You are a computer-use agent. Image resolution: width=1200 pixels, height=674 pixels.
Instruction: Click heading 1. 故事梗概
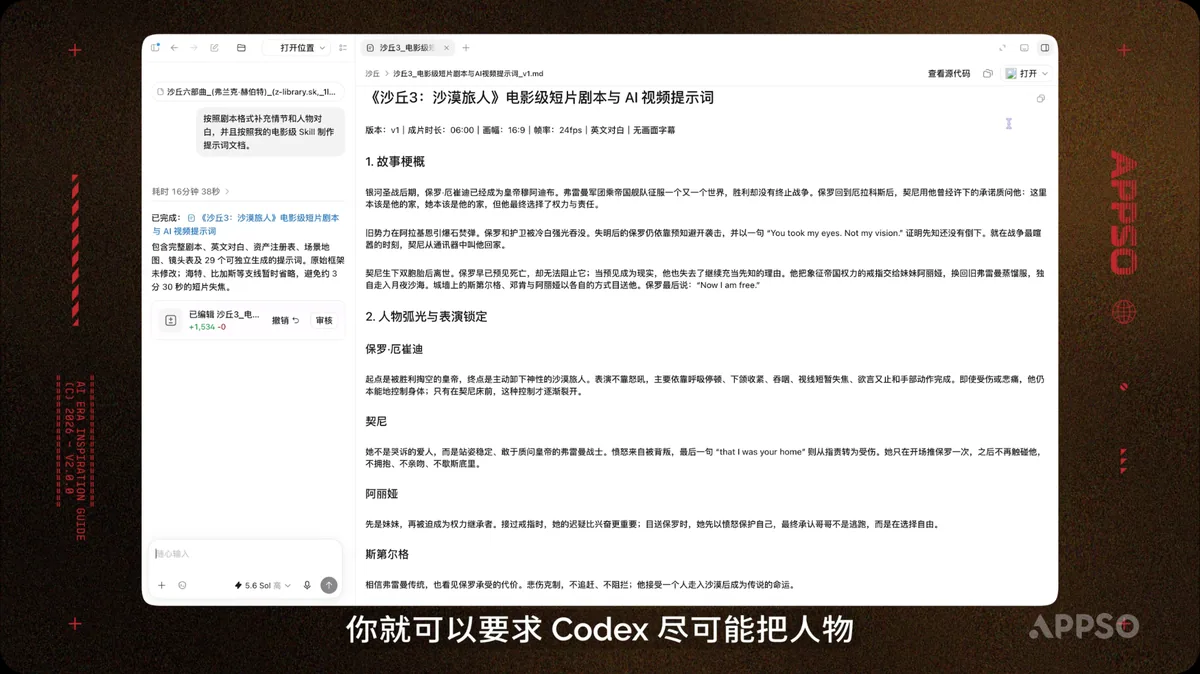[395, 161]
